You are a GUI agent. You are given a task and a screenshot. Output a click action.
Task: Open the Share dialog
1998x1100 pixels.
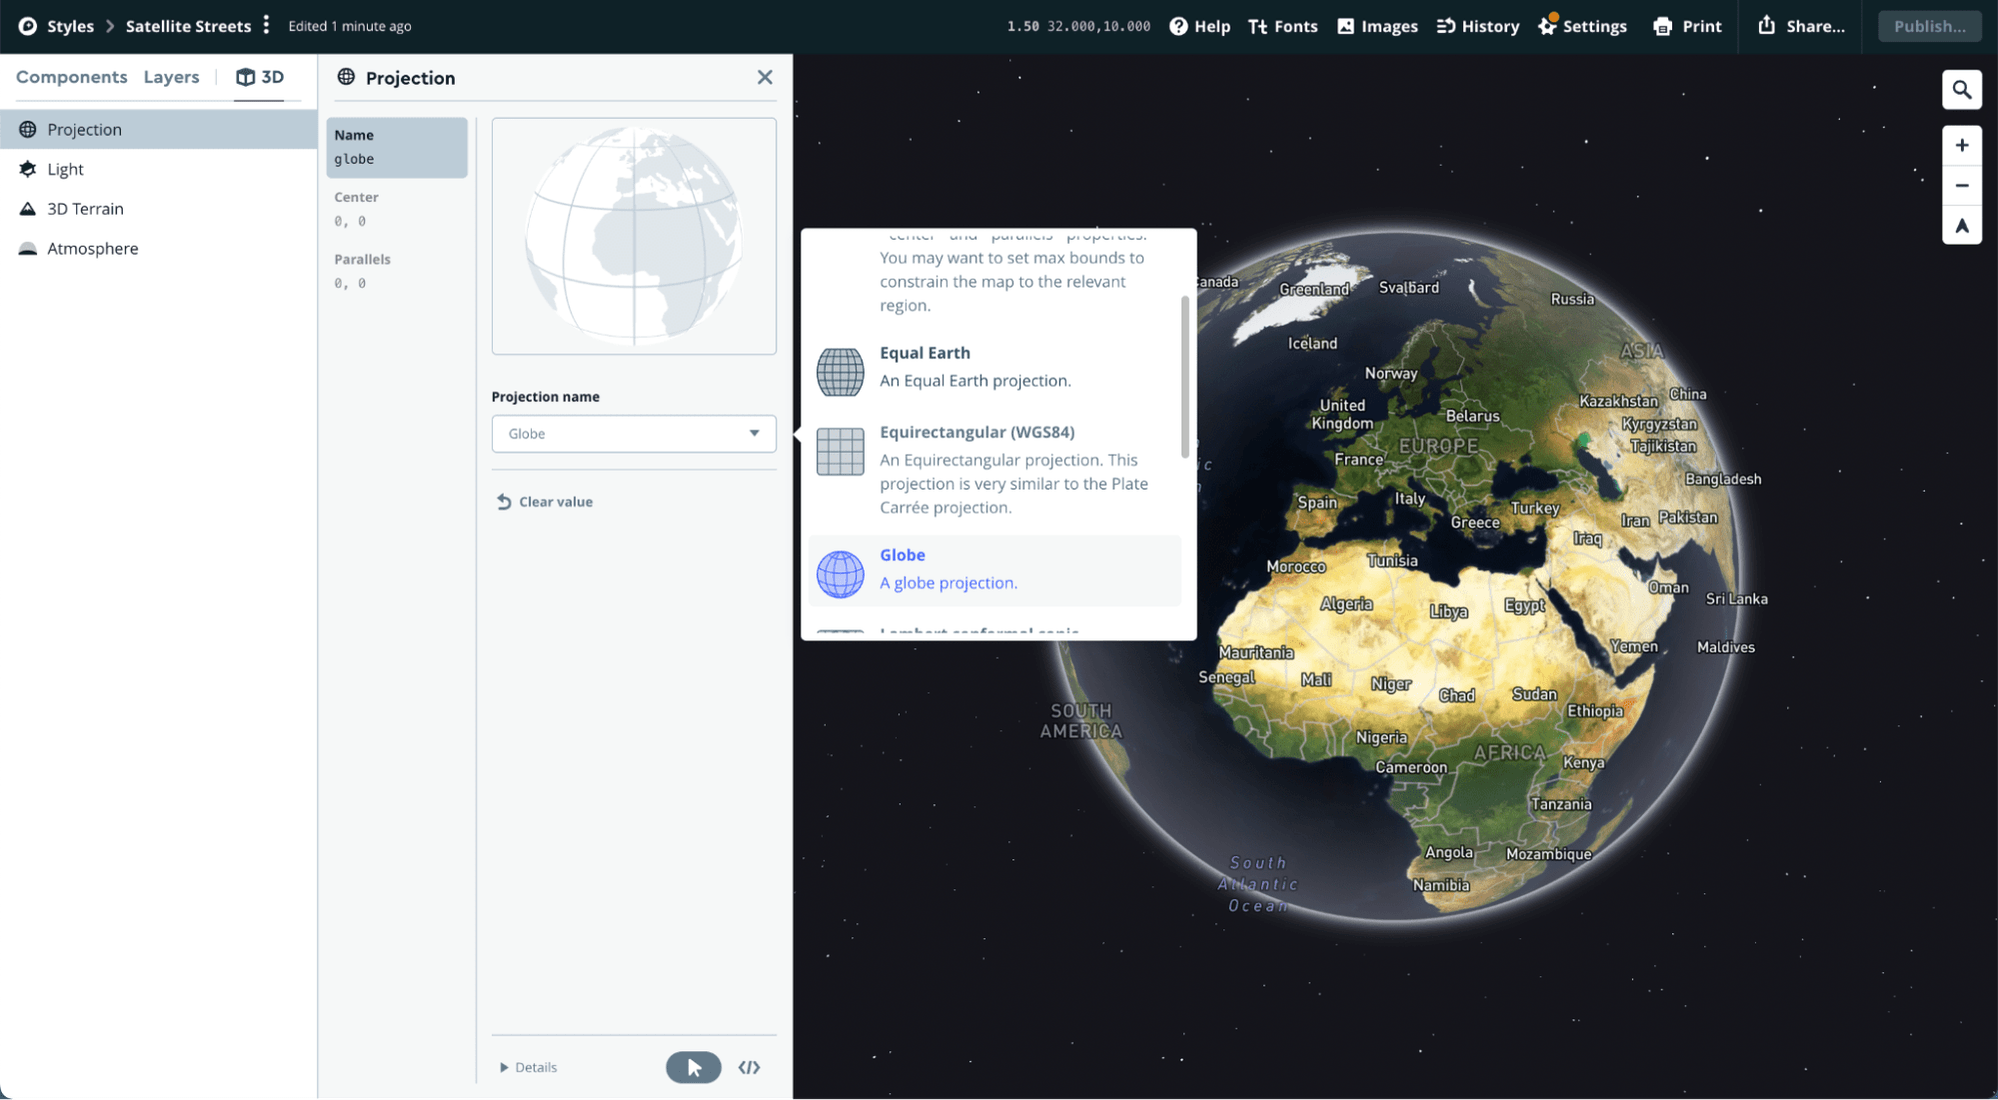coord(1802,26)
